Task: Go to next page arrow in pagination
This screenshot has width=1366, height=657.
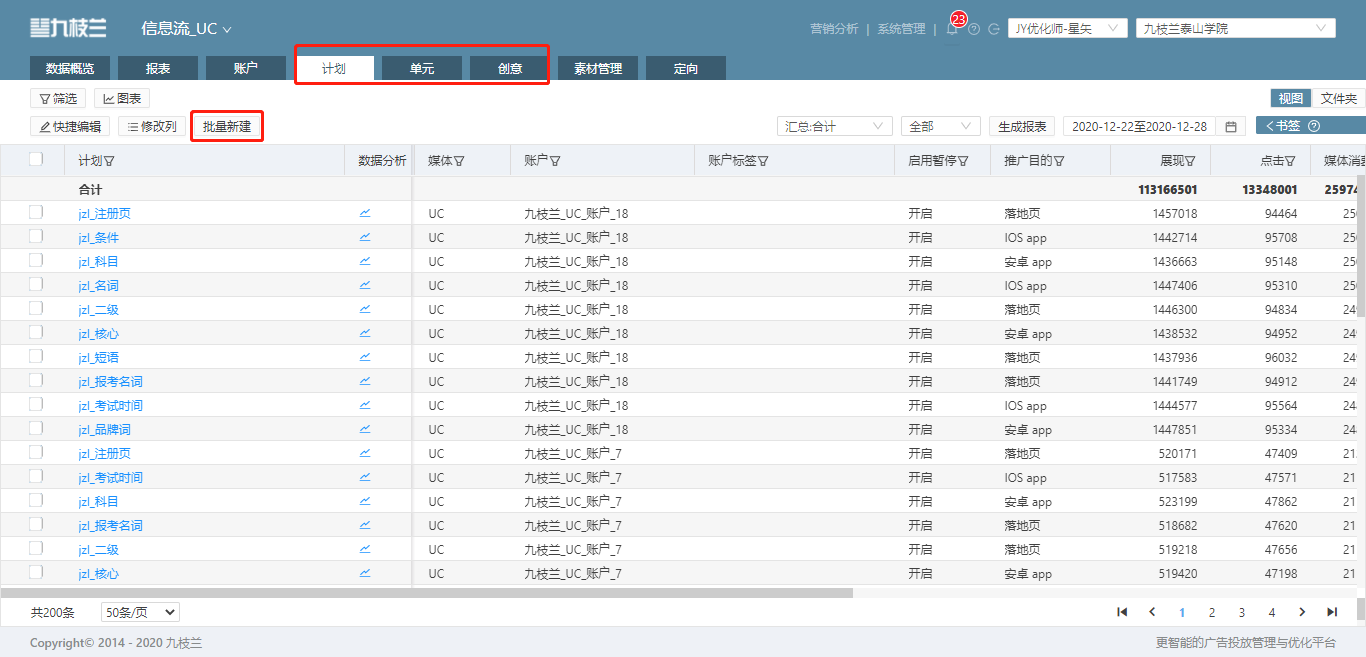Action: pos(1302,612)
